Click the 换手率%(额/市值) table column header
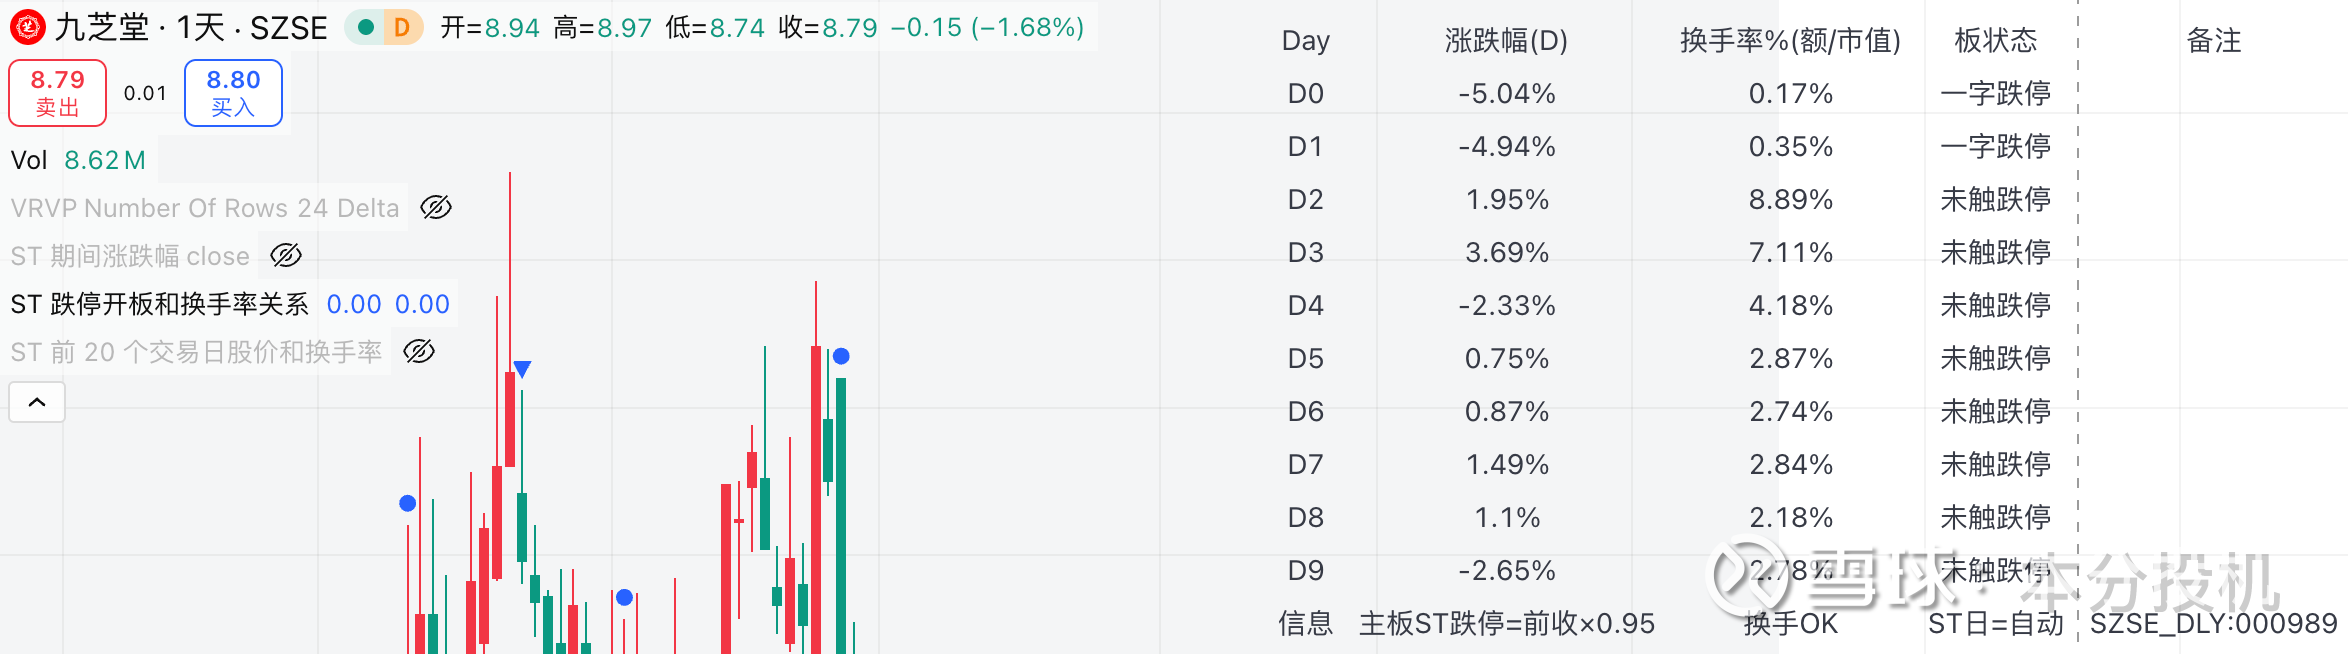 [1790, 40]
